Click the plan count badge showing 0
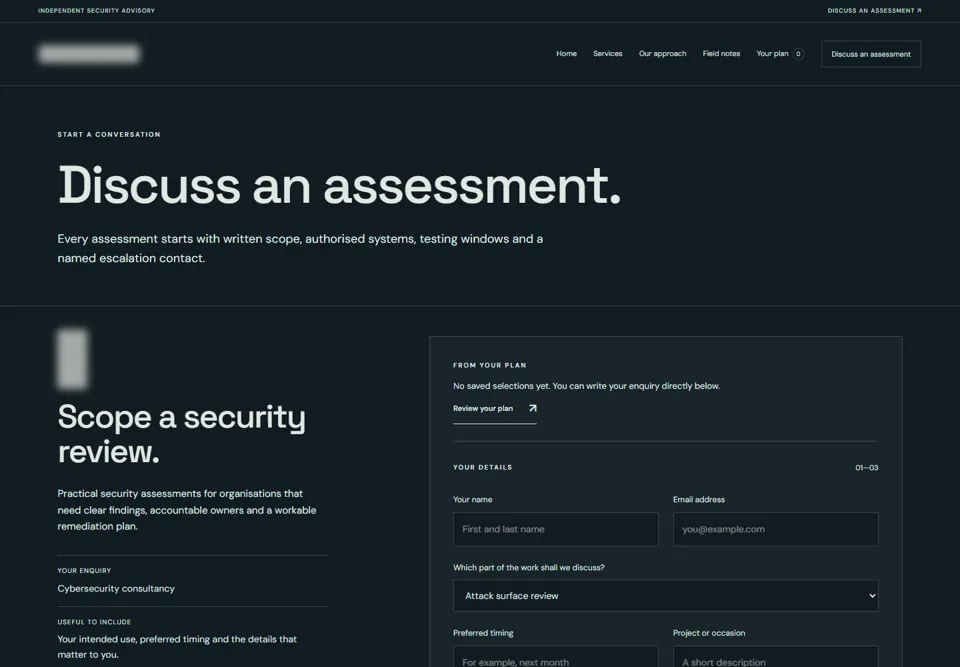This screenshot has width=960, height=667. [798, 54]
